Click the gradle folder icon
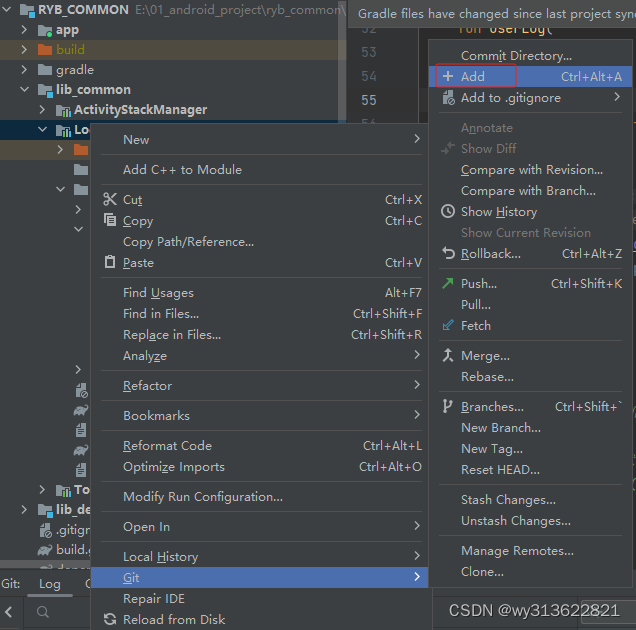Screen dimensions: 636x630 [x=45, y=70]
